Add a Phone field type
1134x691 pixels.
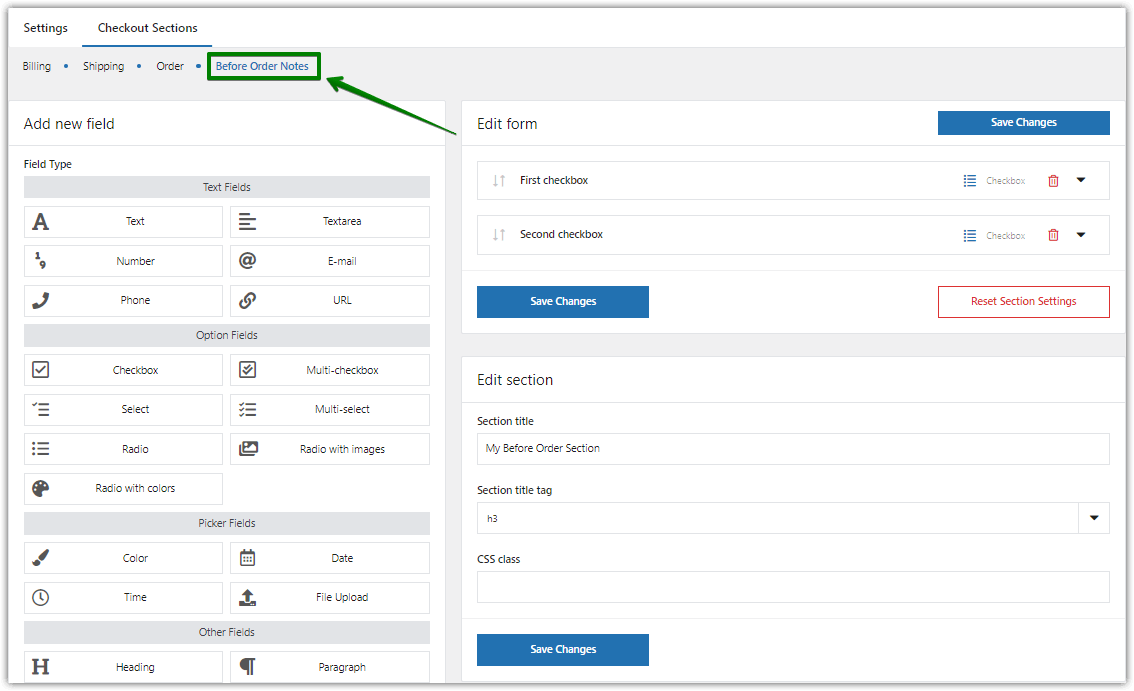123,300
